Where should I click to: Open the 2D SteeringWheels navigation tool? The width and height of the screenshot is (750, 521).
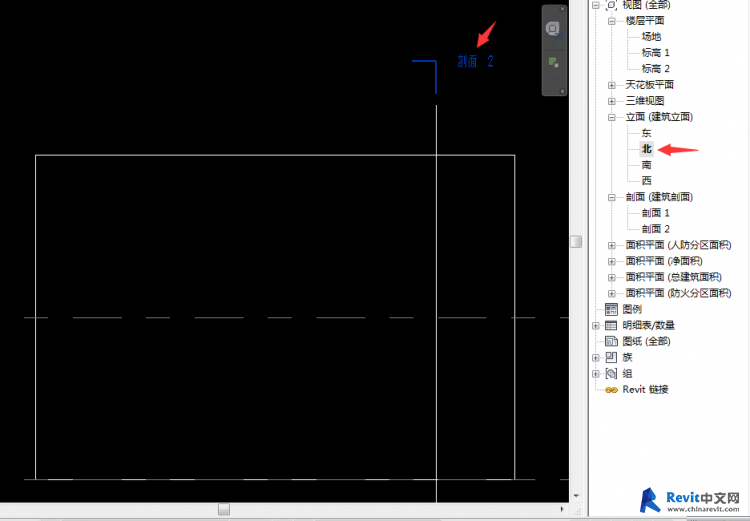[x=553, y=29]
